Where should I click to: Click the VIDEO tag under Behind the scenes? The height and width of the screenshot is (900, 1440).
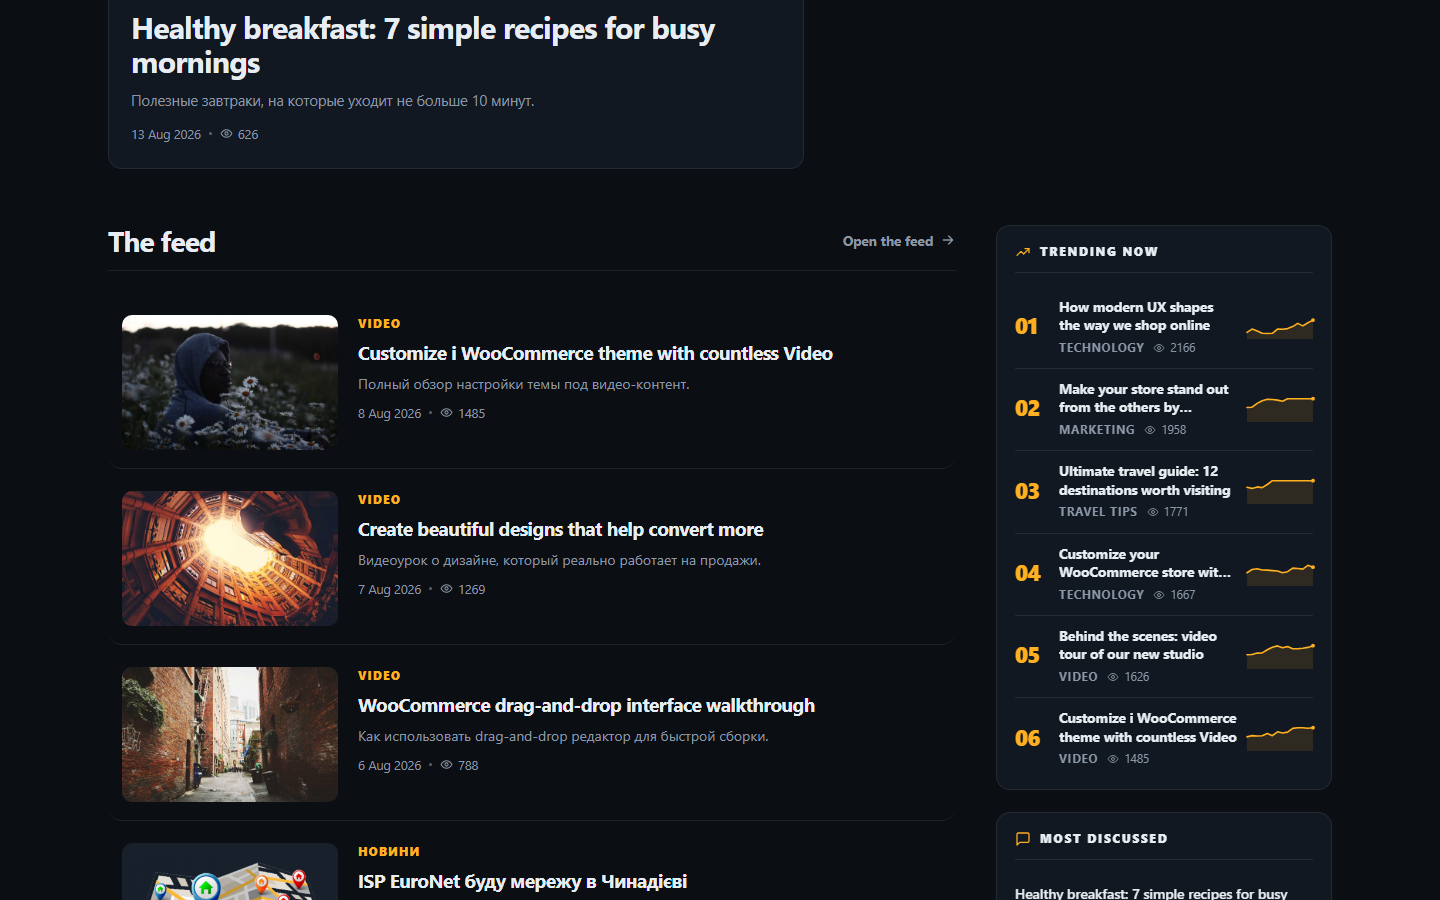(x=1078, y=677)
